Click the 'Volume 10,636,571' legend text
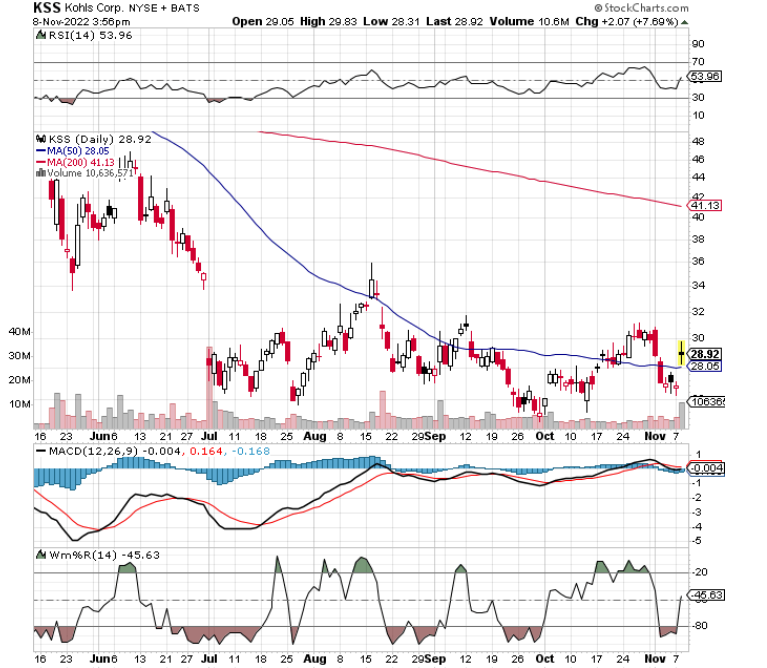 [x=90, y=173]
